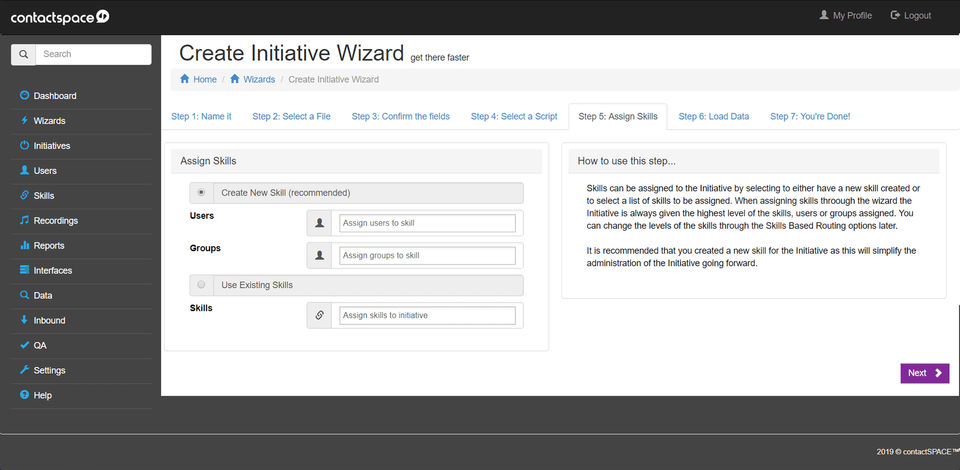Click the Logout link in header
Image resolution: width=960 pixels, height=470 pixels.
click(x=910, y=16)
